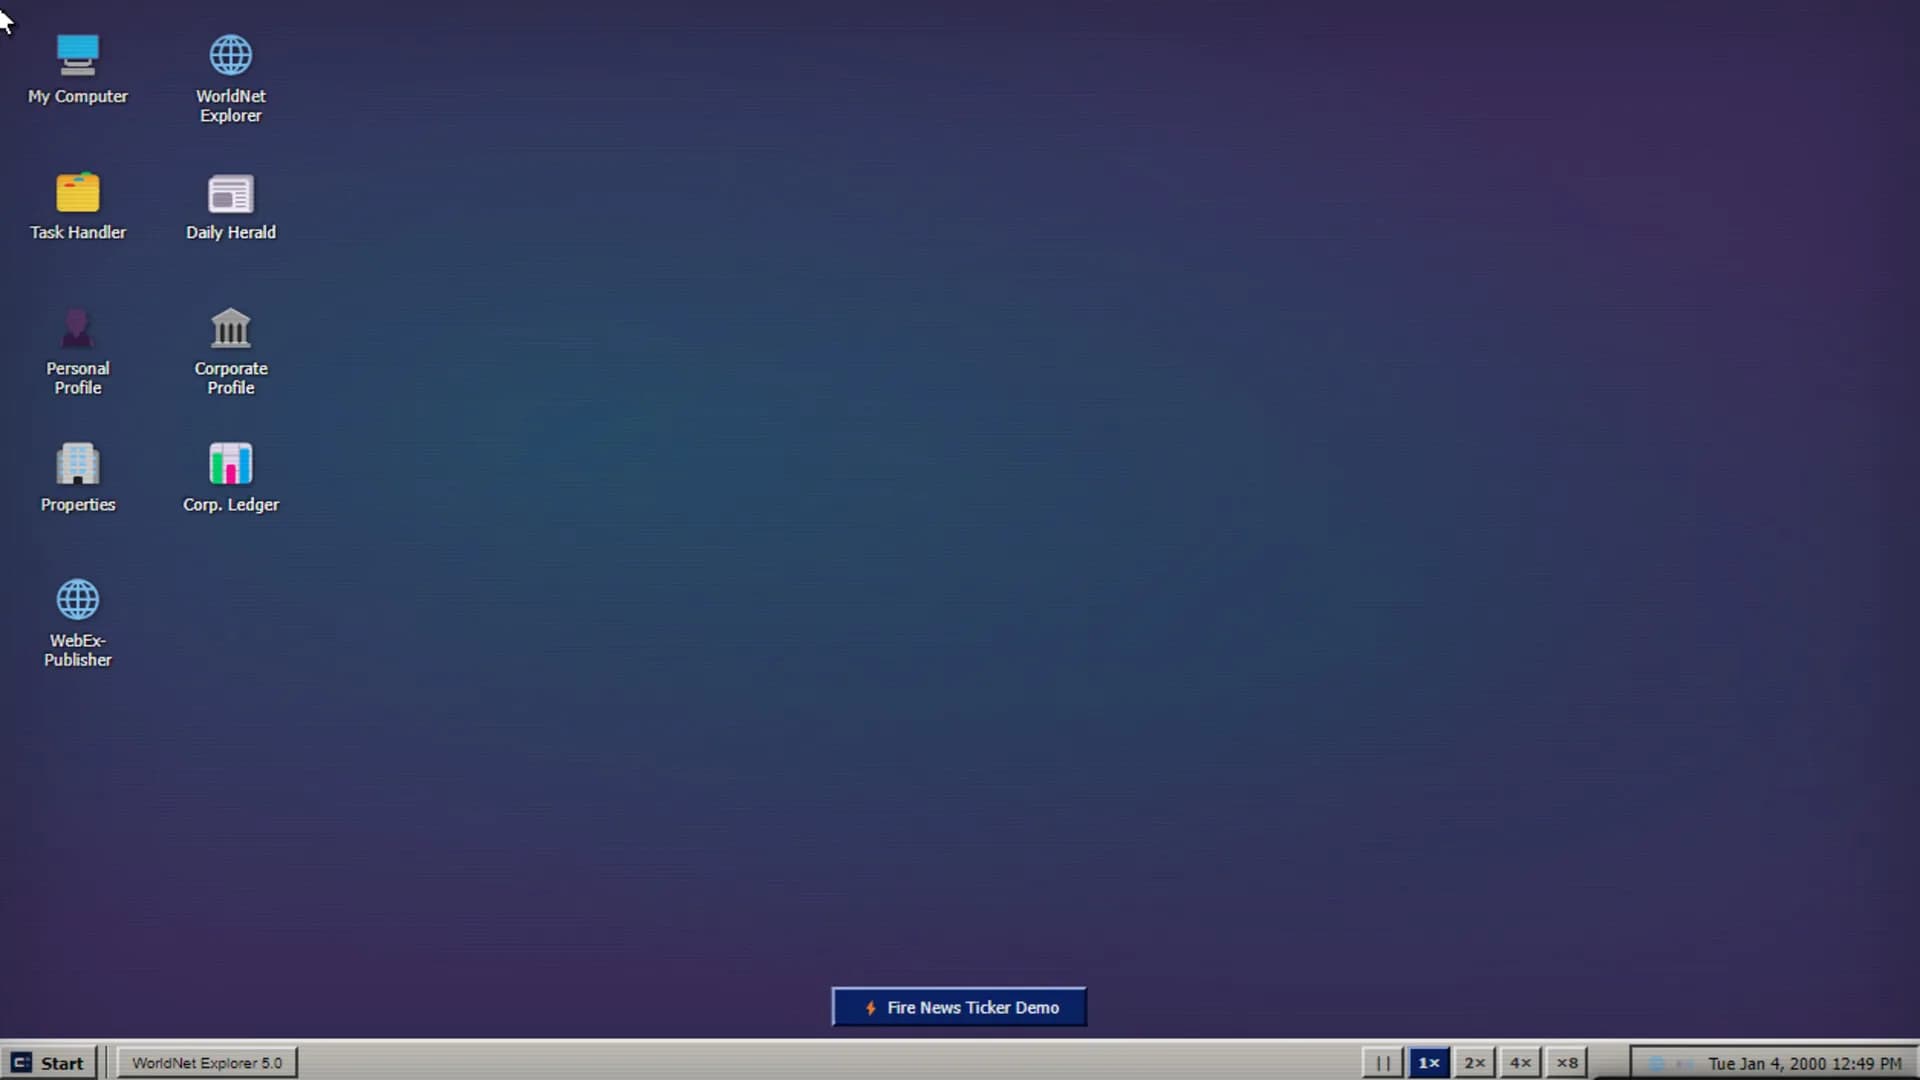
Task: Launch the WebEx-Publisher globe icon
Action: click(x=78, y=623)
